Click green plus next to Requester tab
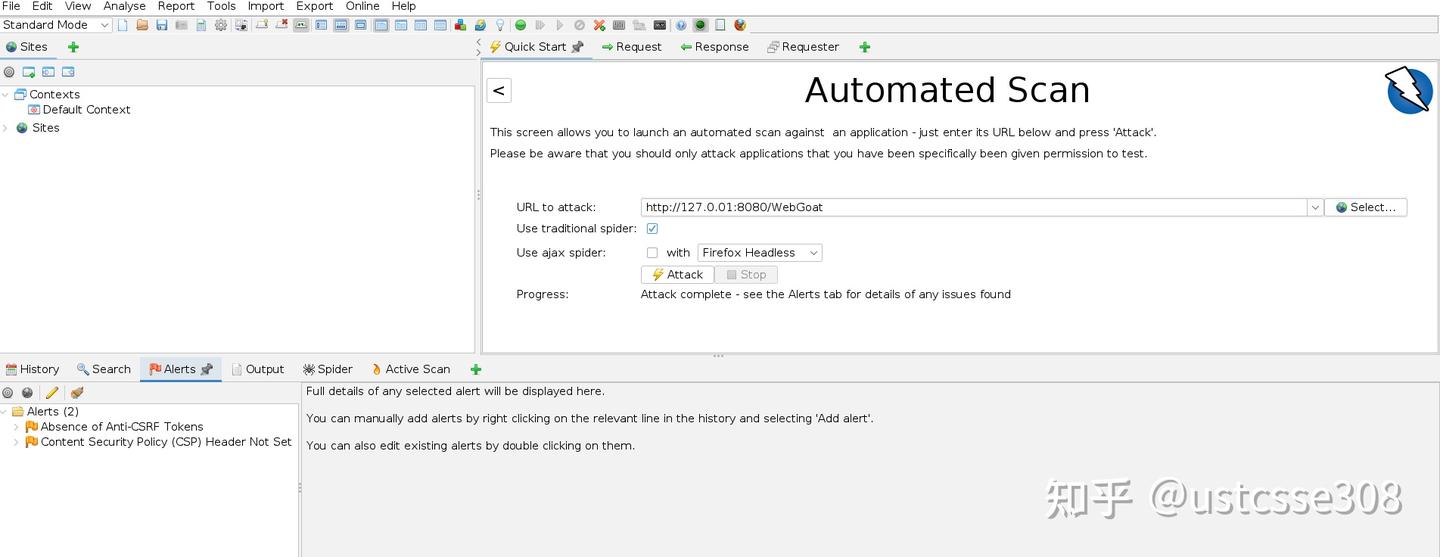The image size is (1440, 557). tap(864, 47)
